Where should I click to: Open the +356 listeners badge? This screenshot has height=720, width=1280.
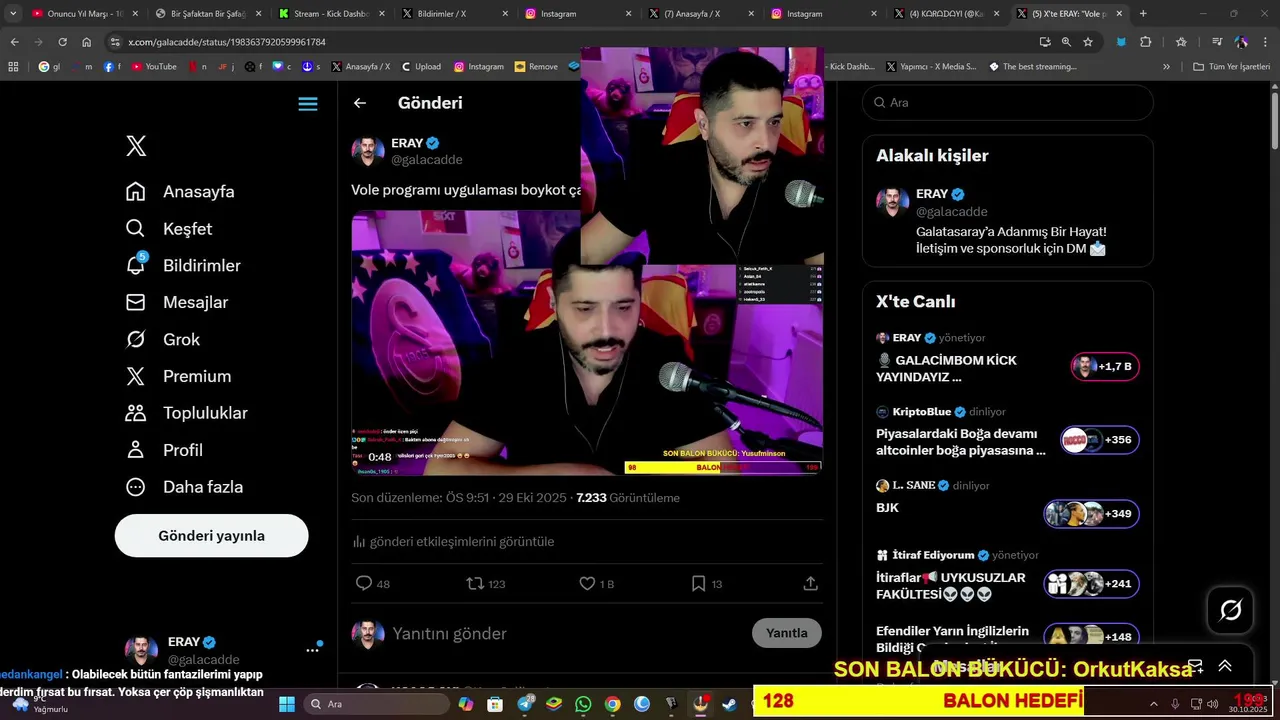coord(1100,440)
